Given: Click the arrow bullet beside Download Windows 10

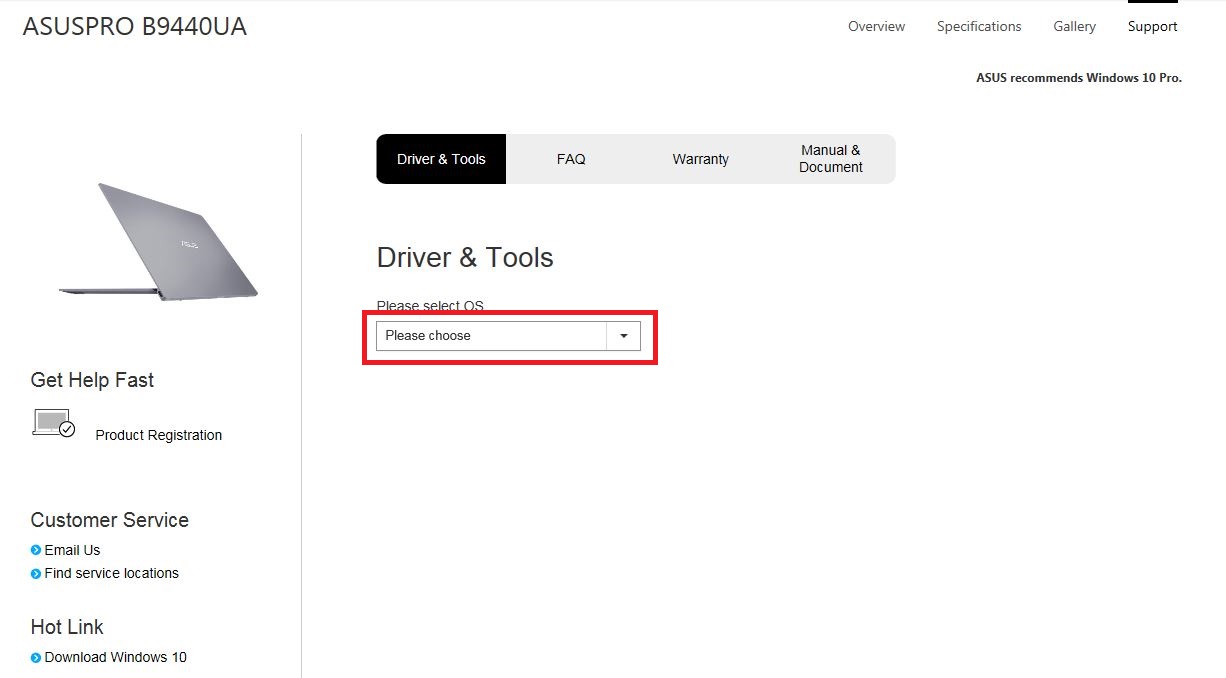Looking at the screenshot, I should click(x=36, y=657).
